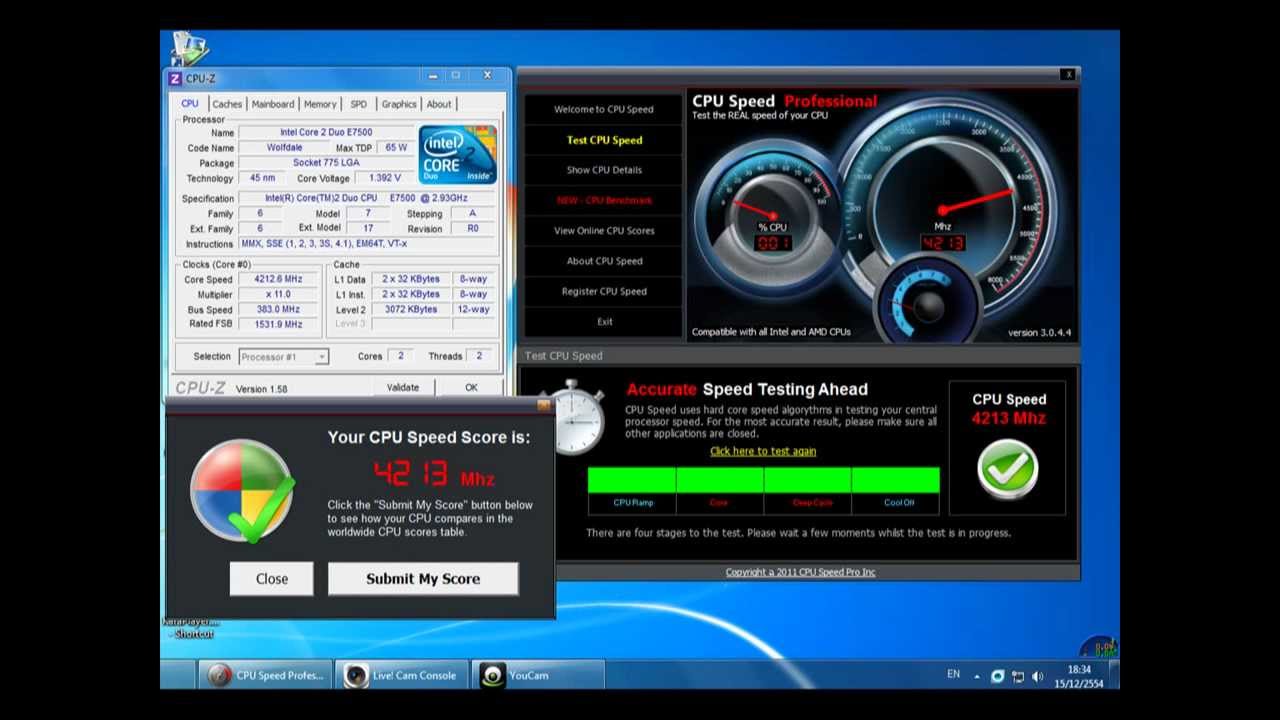Click the Max TDP value 65 W
This screenshot has height=720, width=1280.
[x=396, y=148]
